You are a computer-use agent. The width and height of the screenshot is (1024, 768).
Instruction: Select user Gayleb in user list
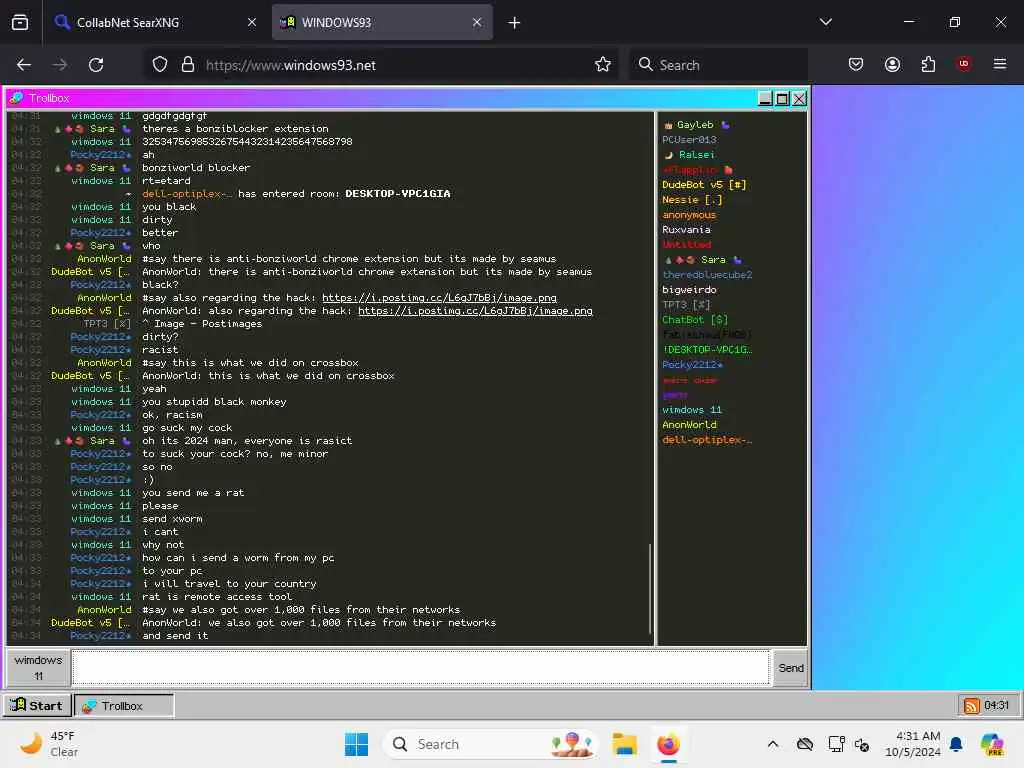(x=695, y=125)
